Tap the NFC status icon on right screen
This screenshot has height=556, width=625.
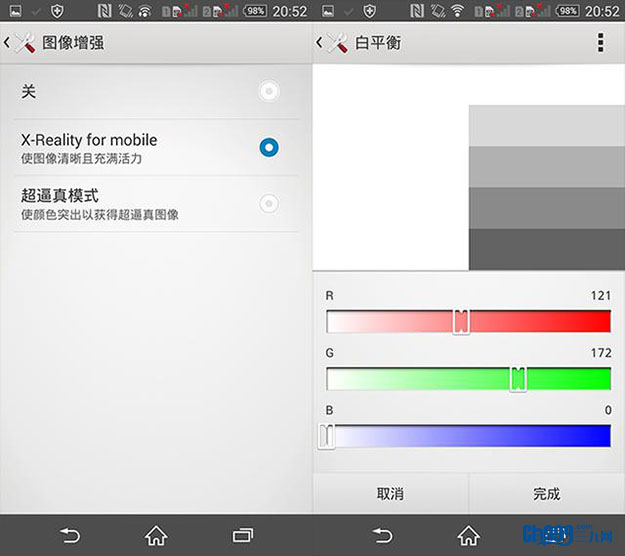[x=417, y=11]
